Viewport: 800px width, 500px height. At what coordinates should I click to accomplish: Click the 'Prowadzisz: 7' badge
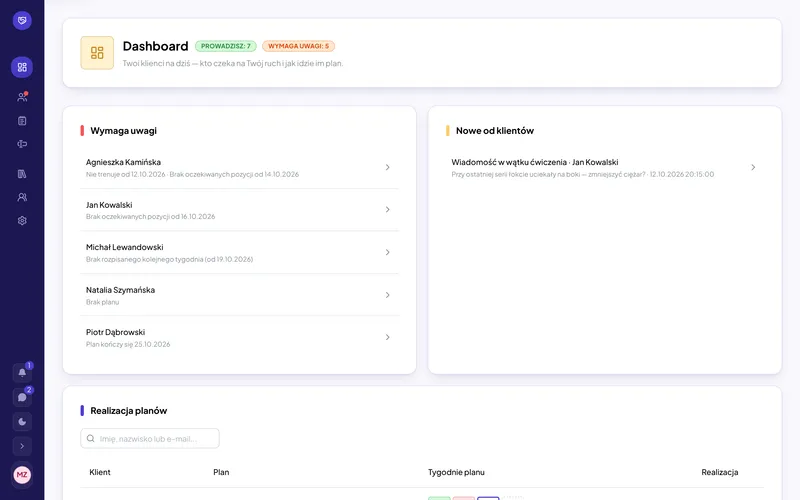226,46
